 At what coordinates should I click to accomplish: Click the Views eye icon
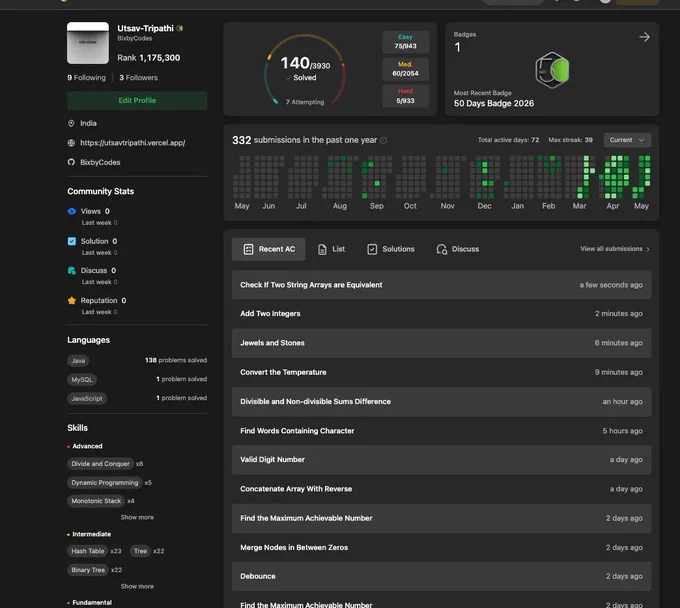click(x=72, y=211)
